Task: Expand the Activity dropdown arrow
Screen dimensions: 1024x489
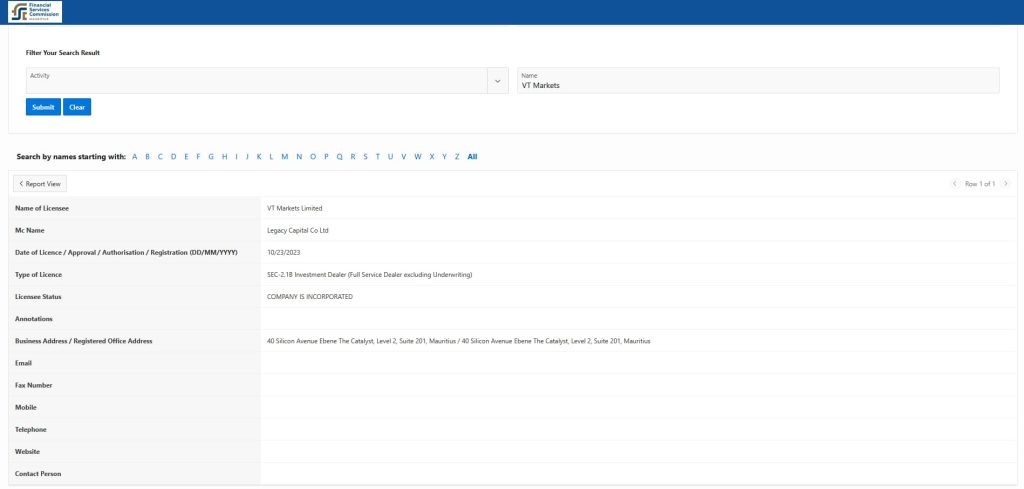Action: [x=498, y=81]
